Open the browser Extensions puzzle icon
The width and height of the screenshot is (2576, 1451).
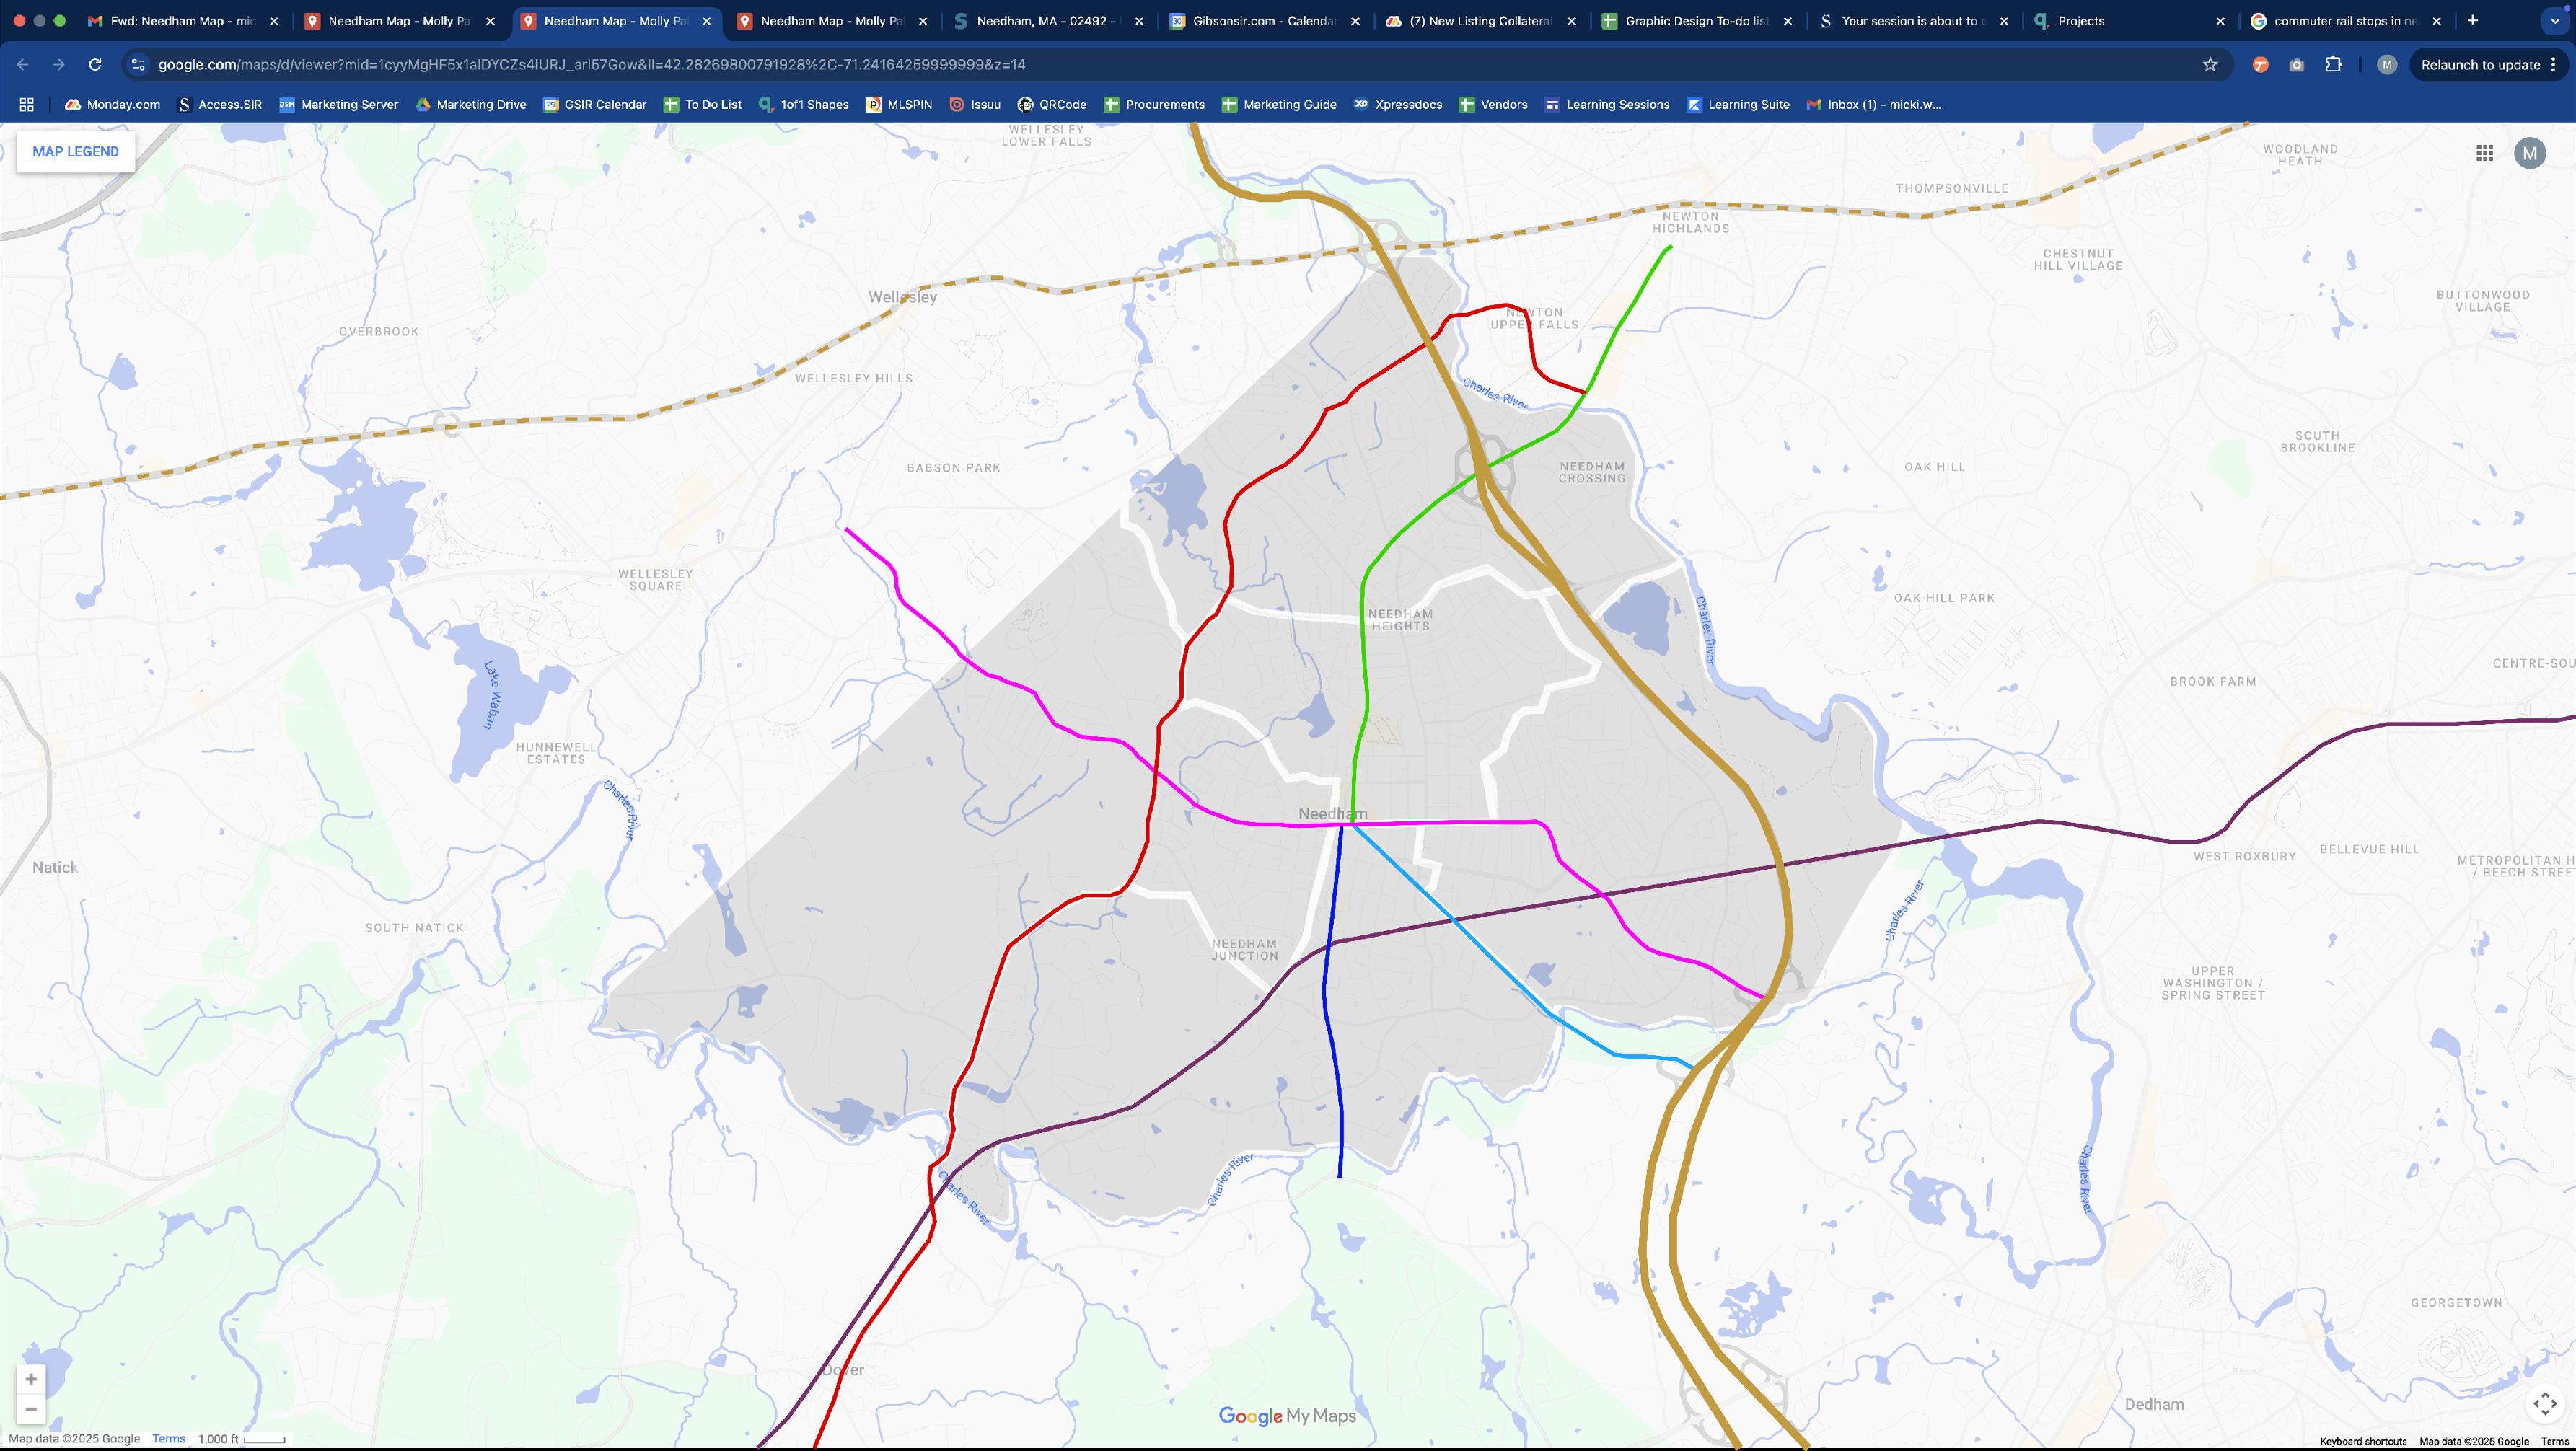2333,65
